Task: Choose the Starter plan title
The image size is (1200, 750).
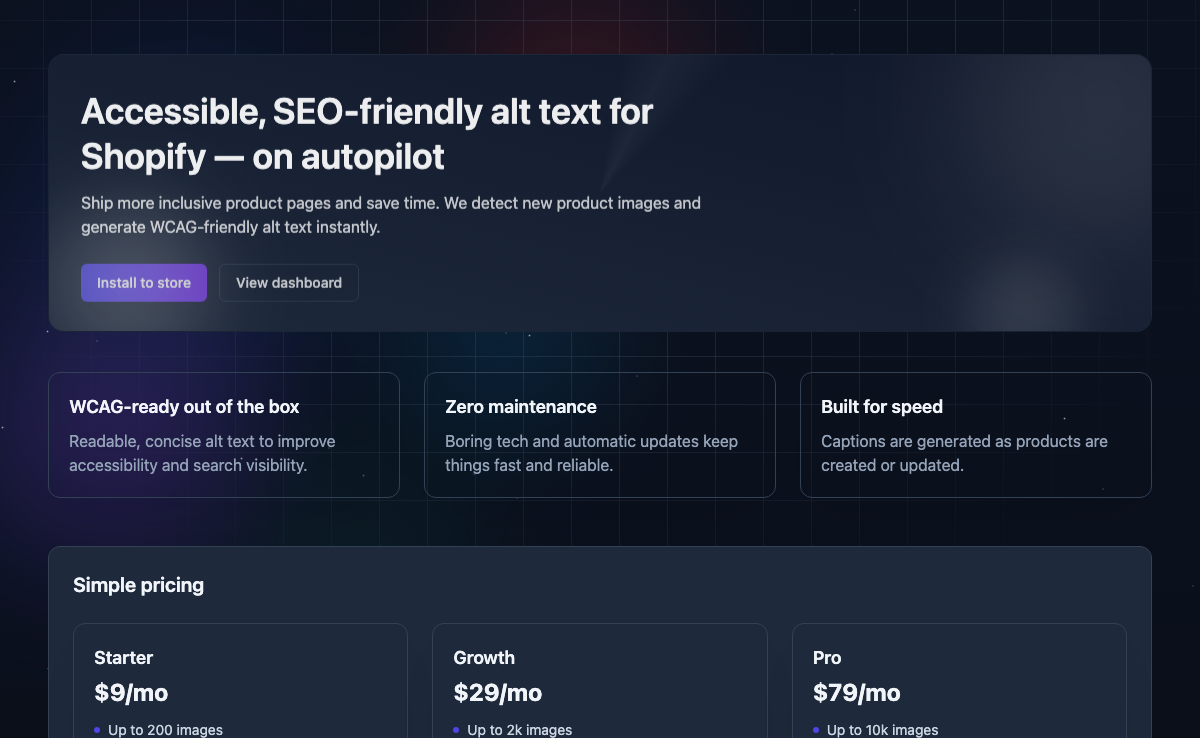Action: pos(124,658)
